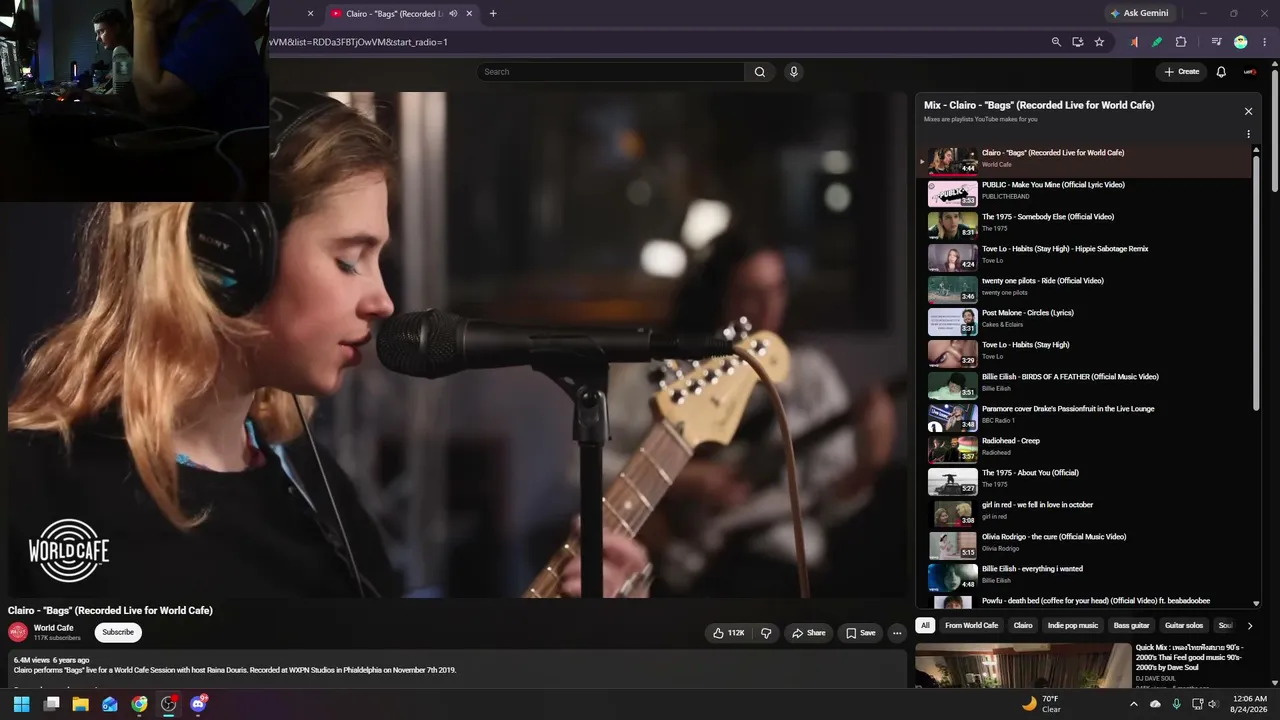The width and height of the screenshot is (1280, 720).
Task: Select the From World Cafe chip
Action: point(972,626)
